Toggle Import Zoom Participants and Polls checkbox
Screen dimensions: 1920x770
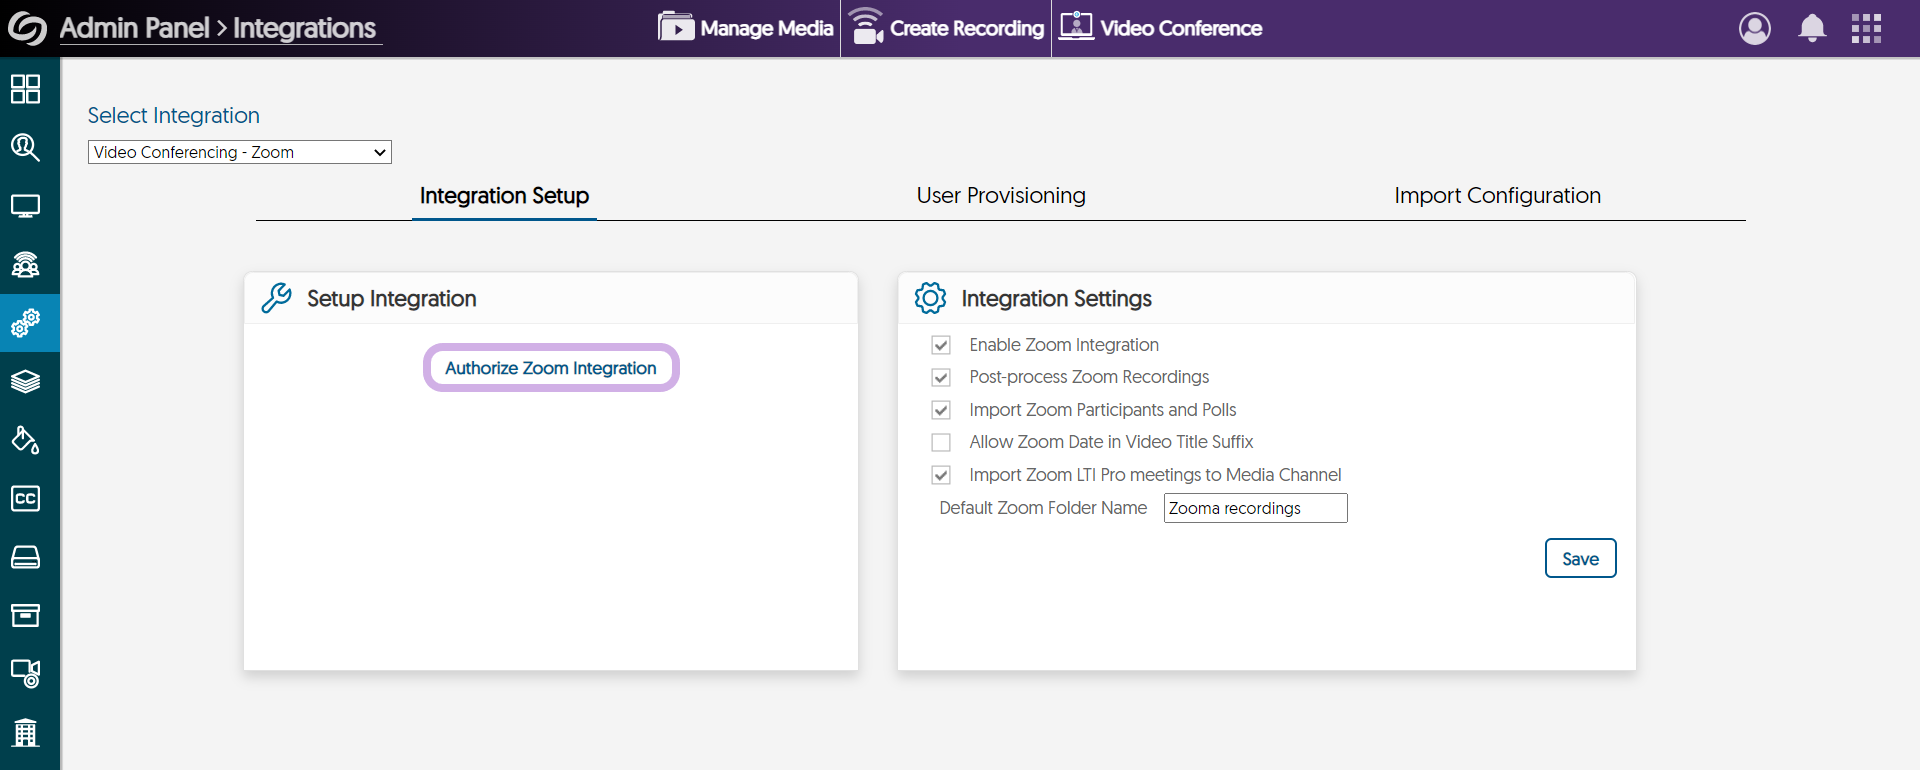pos(941,410)
